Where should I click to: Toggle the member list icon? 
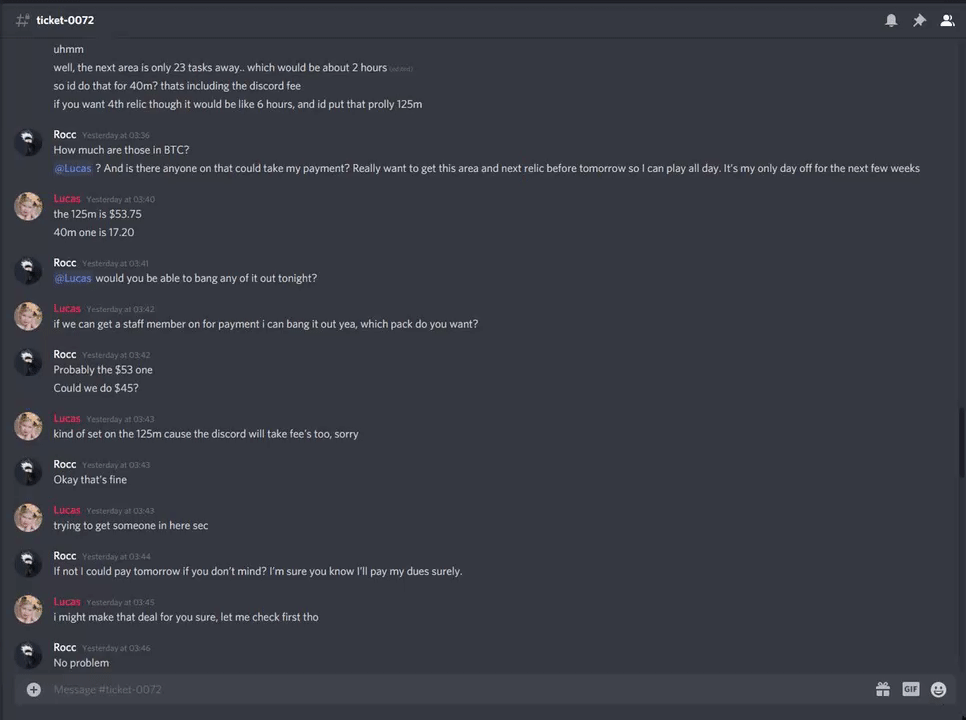click(946, 20)
